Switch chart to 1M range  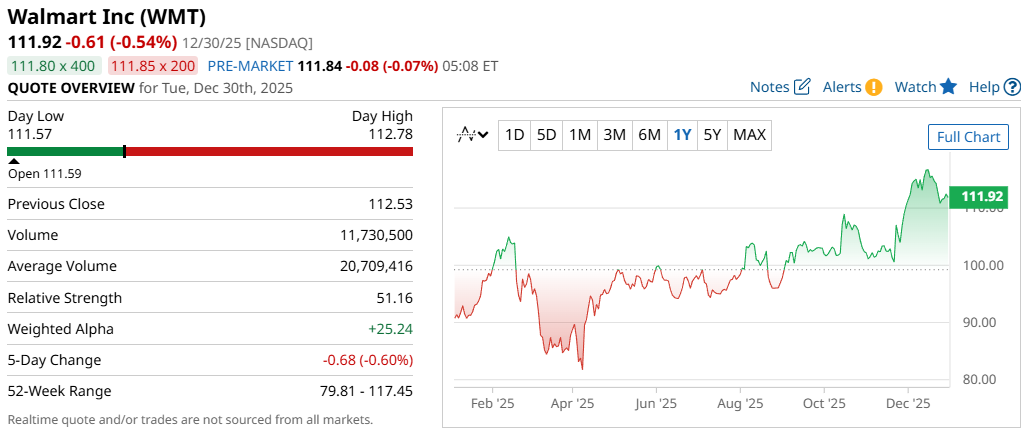580,135
